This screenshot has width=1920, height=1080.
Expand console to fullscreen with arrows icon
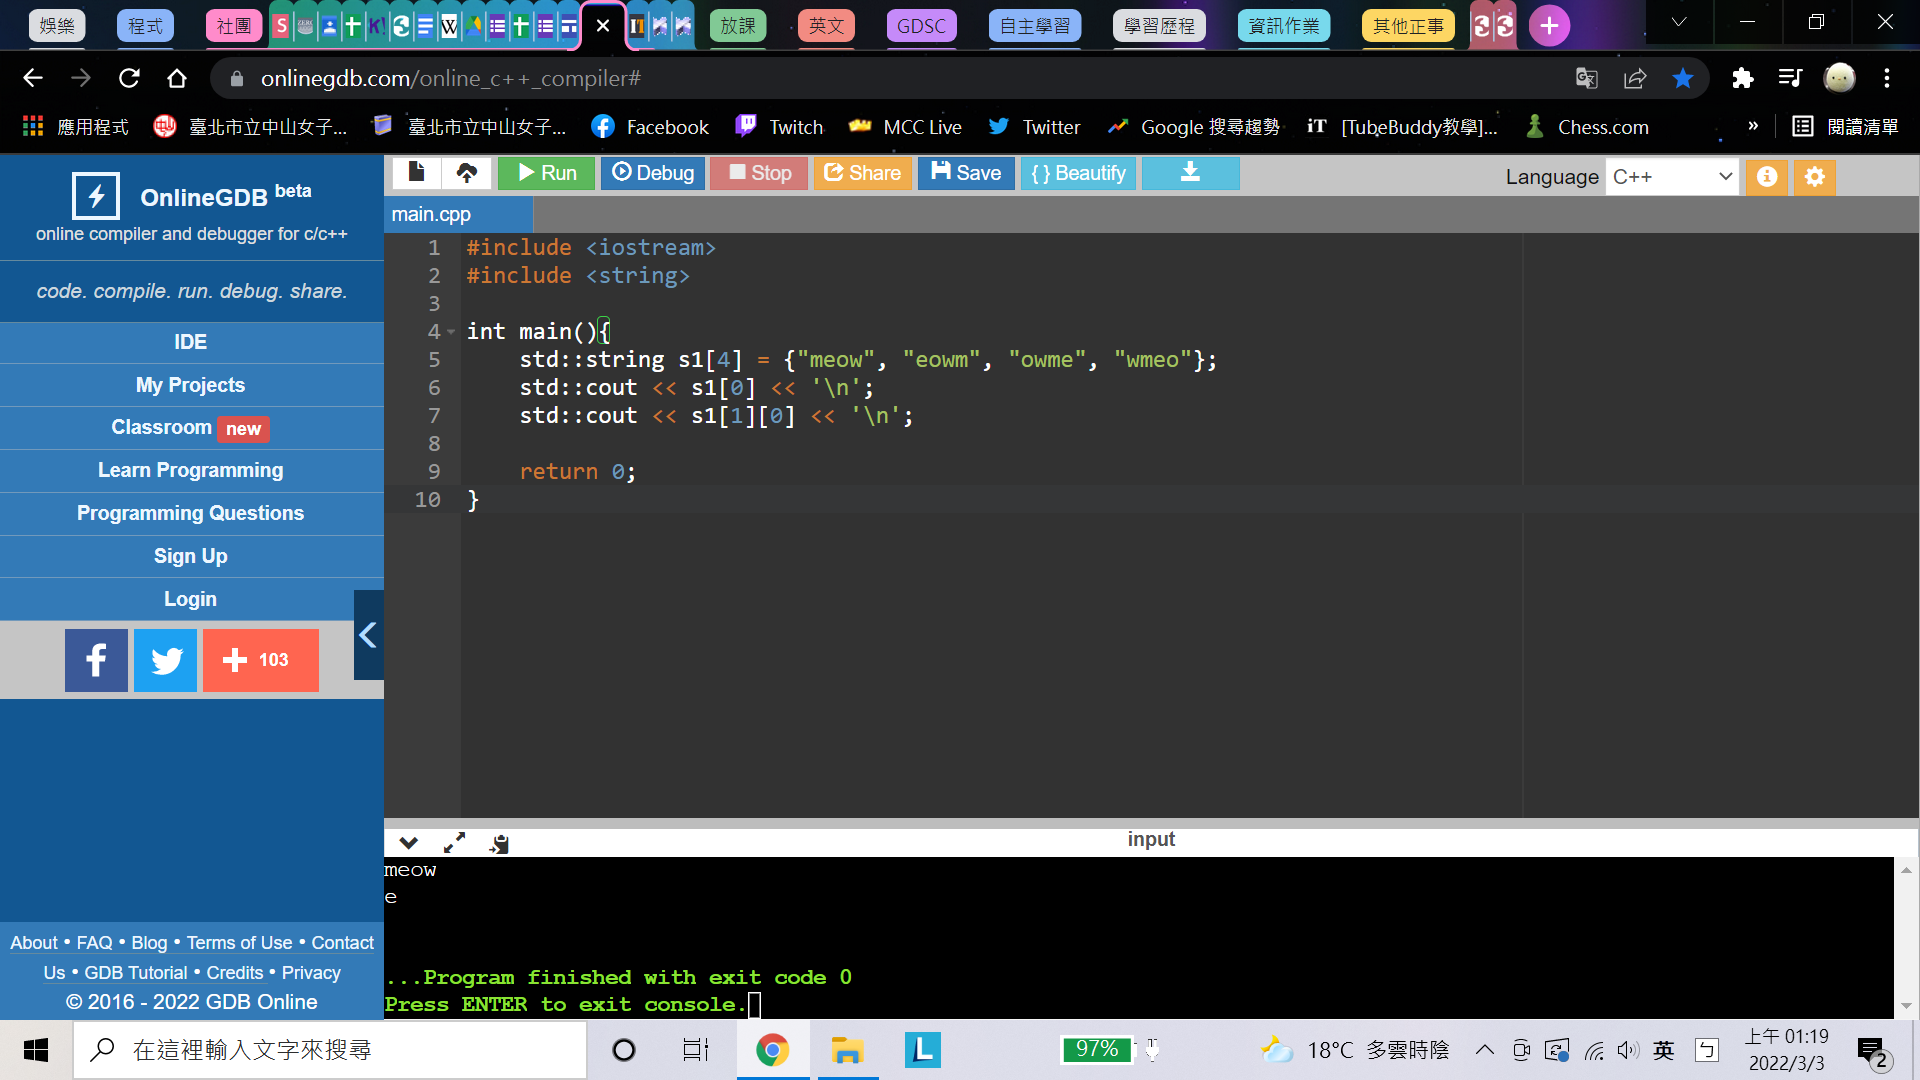point(454,843)
